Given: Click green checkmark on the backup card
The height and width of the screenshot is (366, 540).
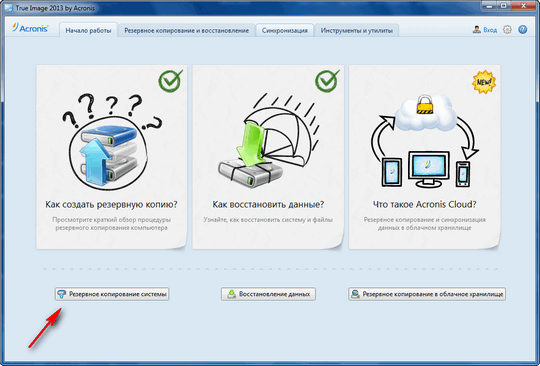Looking at the screenshot, I should point(170,81).
